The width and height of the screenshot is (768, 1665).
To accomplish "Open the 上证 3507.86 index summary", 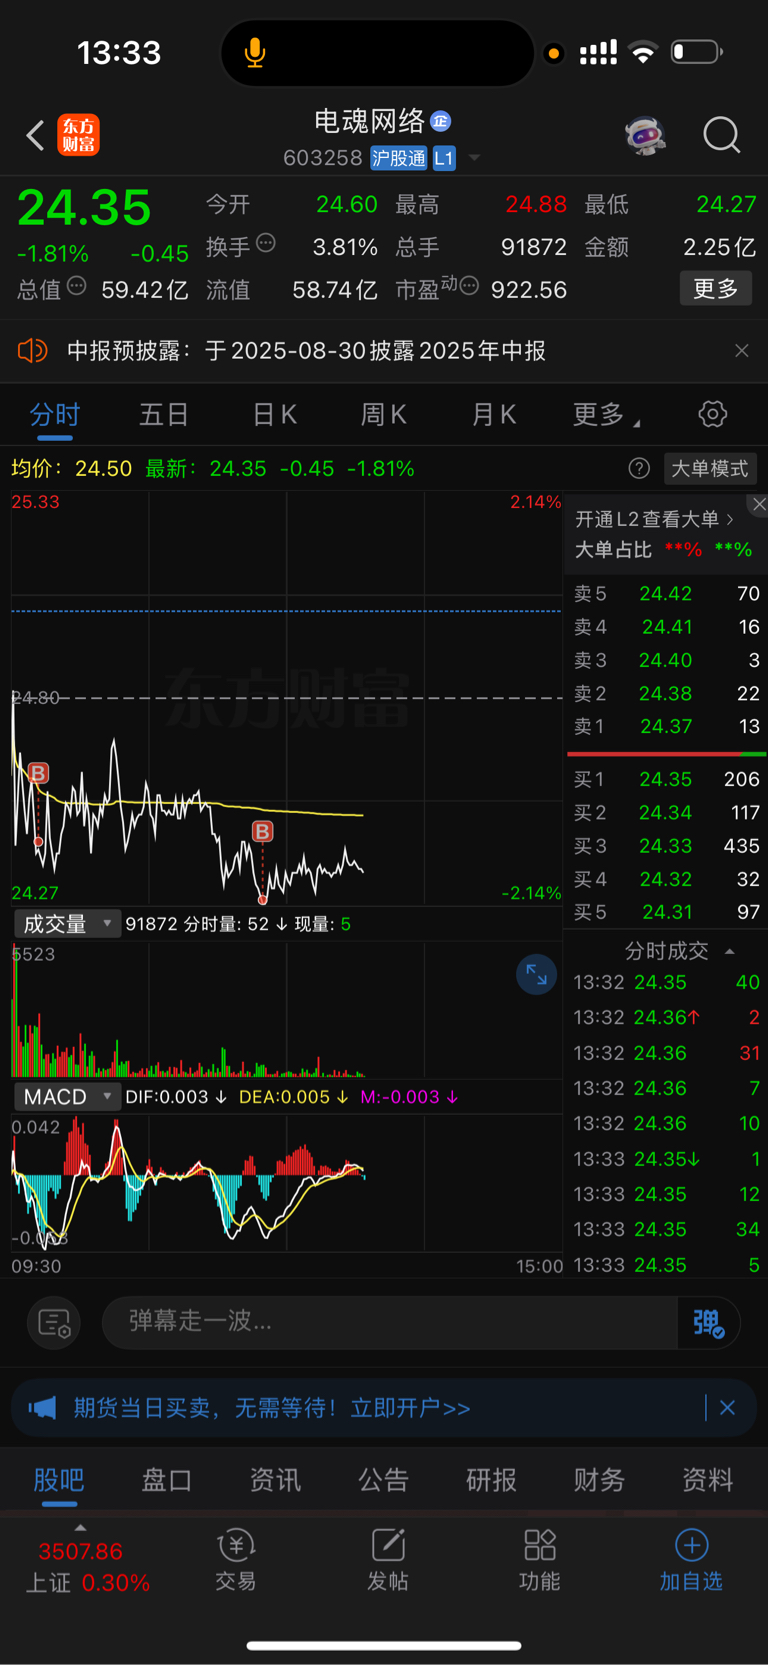I will pos(88,1567).
